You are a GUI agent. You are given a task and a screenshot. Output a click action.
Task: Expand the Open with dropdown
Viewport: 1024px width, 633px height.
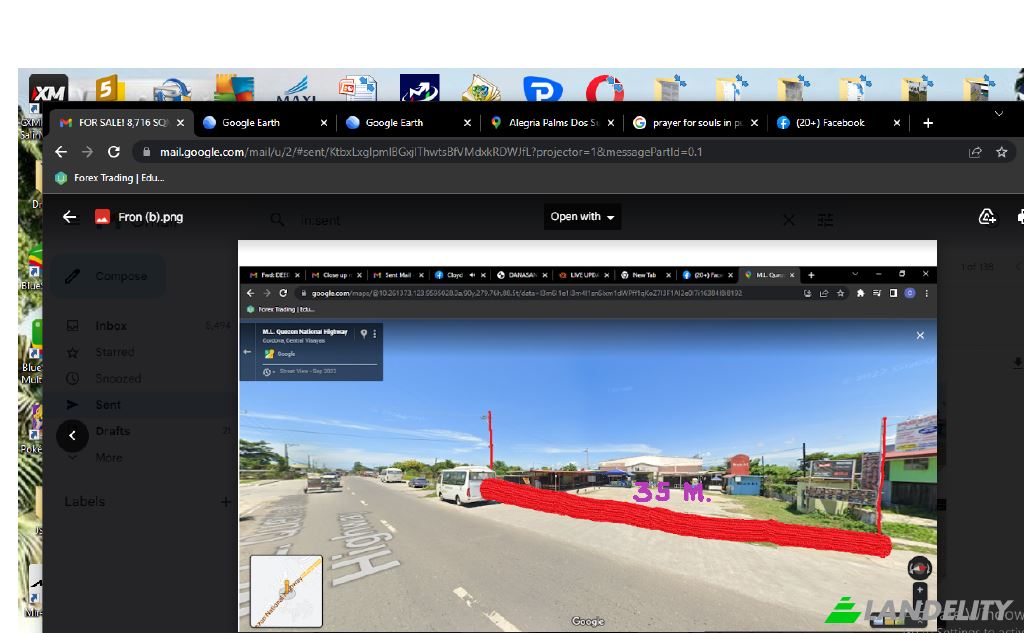pos(583,217)
